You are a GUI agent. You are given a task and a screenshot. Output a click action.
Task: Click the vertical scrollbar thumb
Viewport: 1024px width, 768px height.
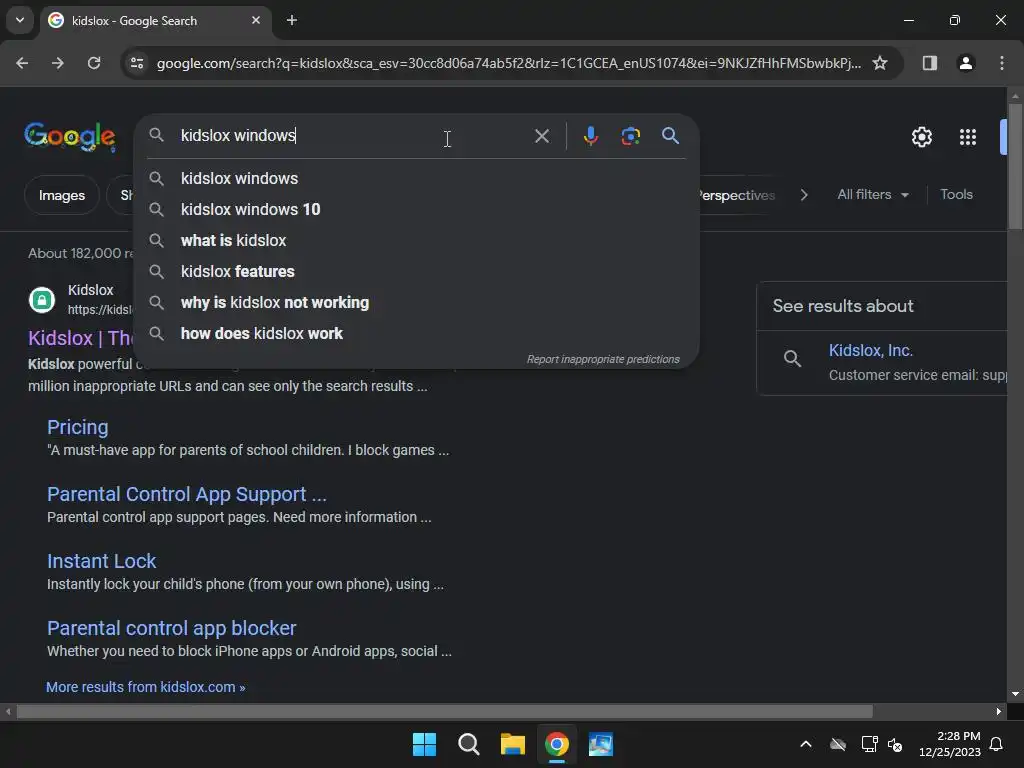tap(1015, 167)
